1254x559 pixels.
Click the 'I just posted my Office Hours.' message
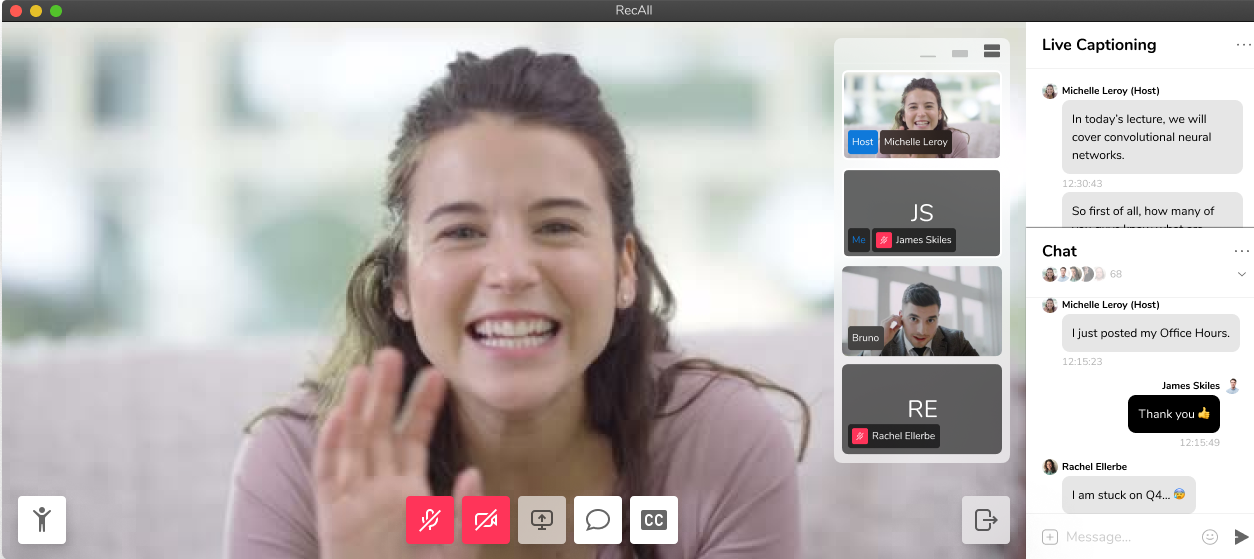(1151, 333)
